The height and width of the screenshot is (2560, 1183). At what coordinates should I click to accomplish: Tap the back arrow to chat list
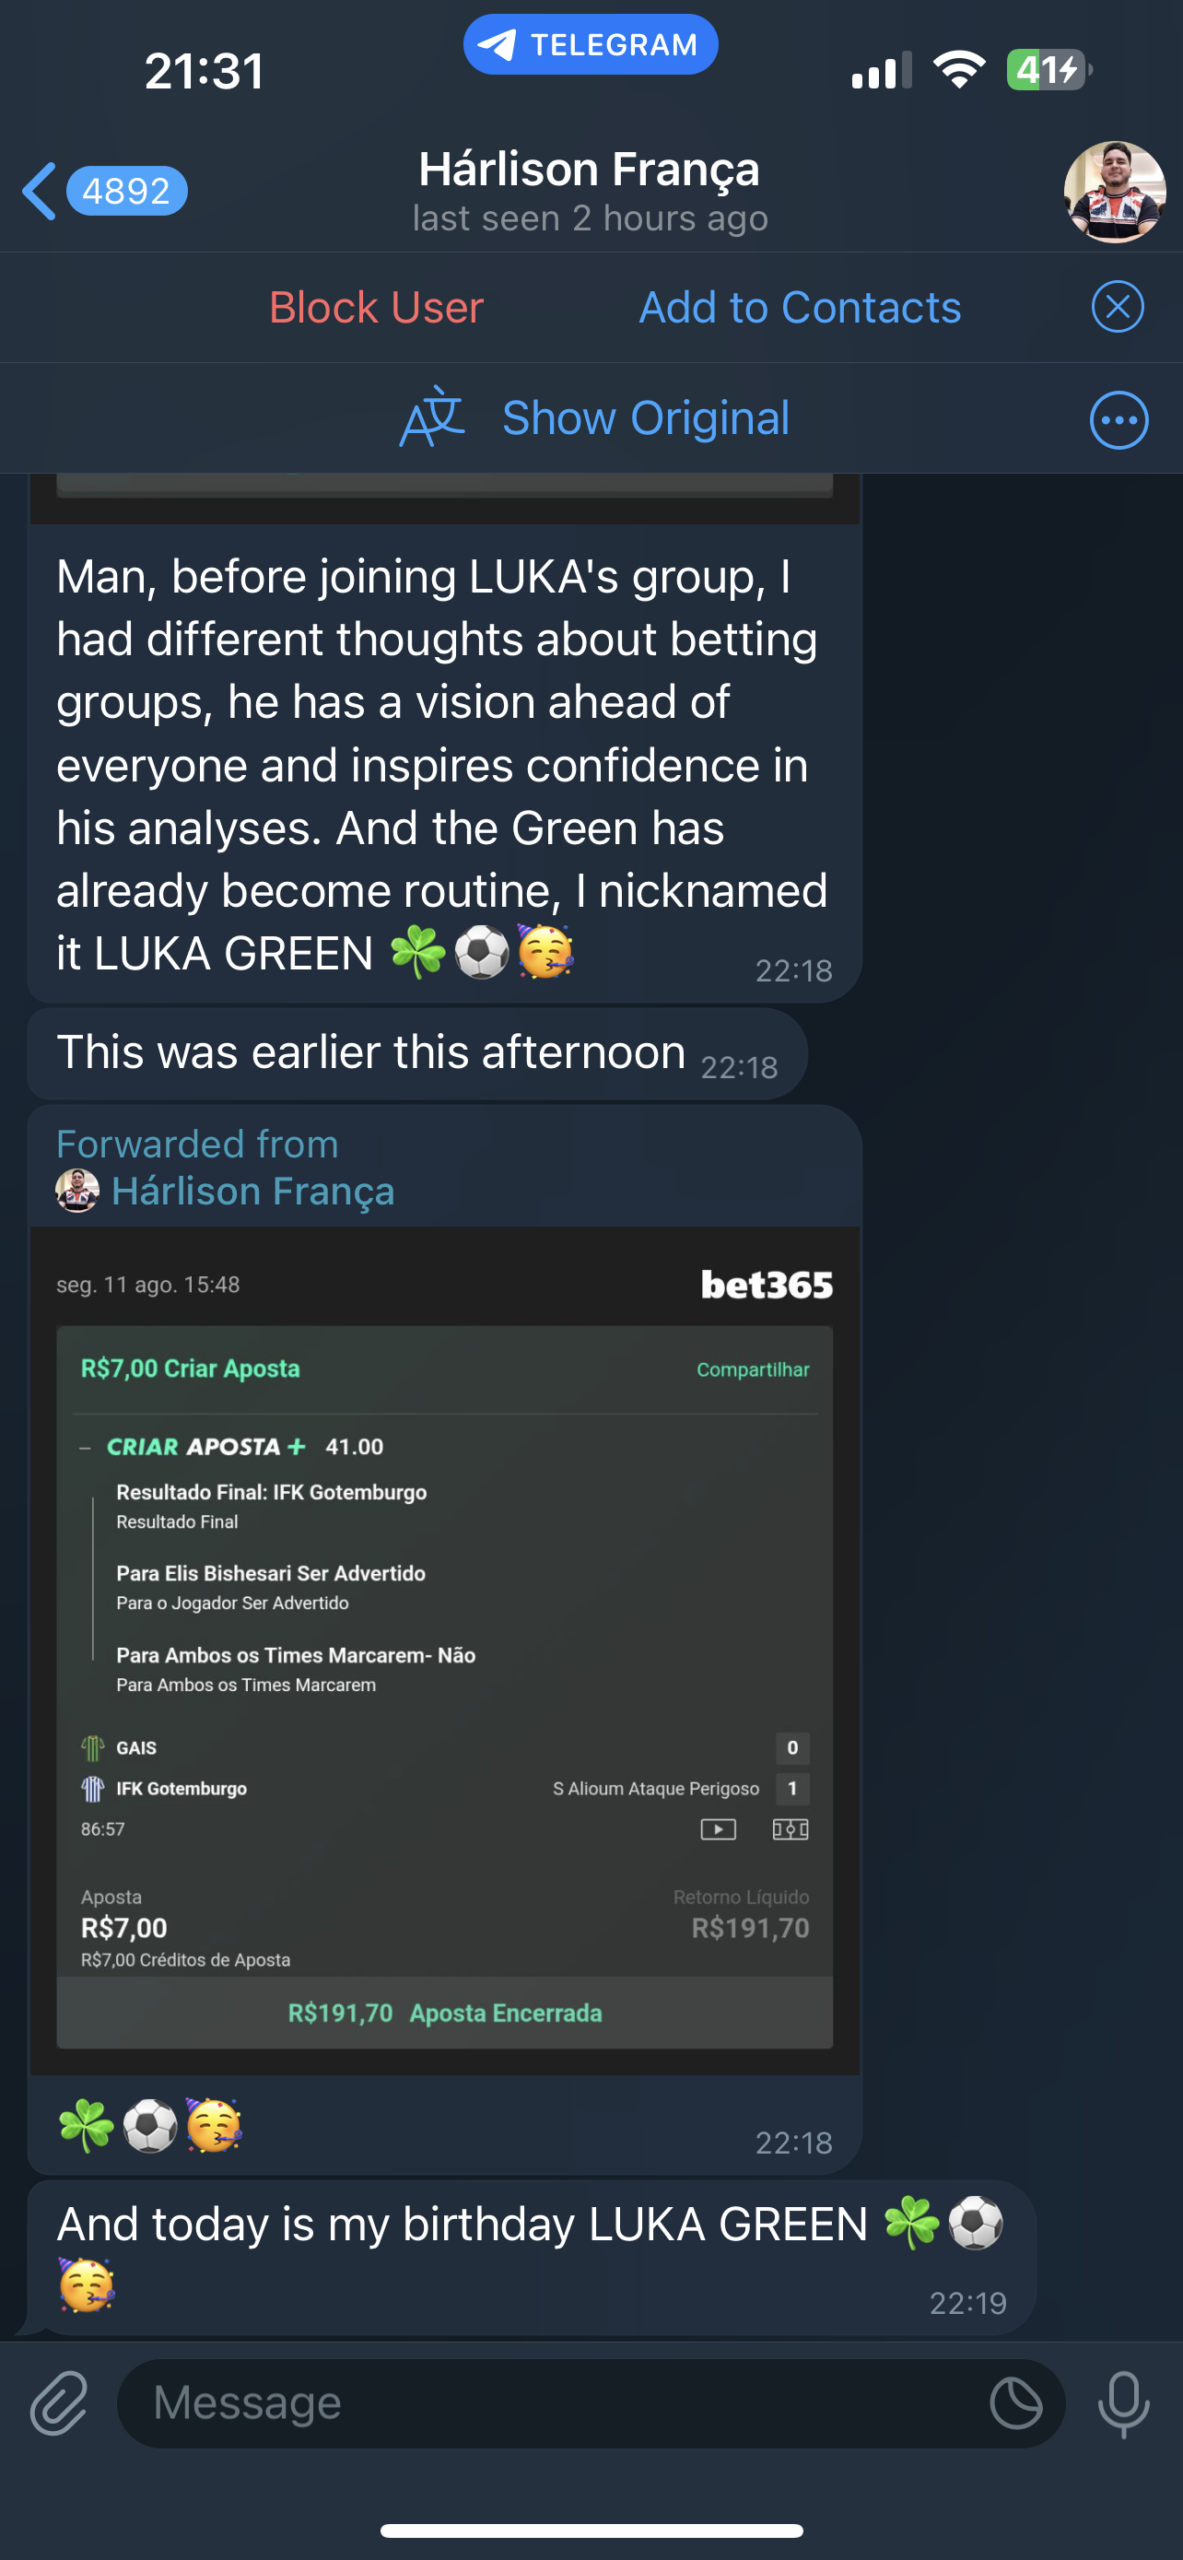[x=40, y=191]
